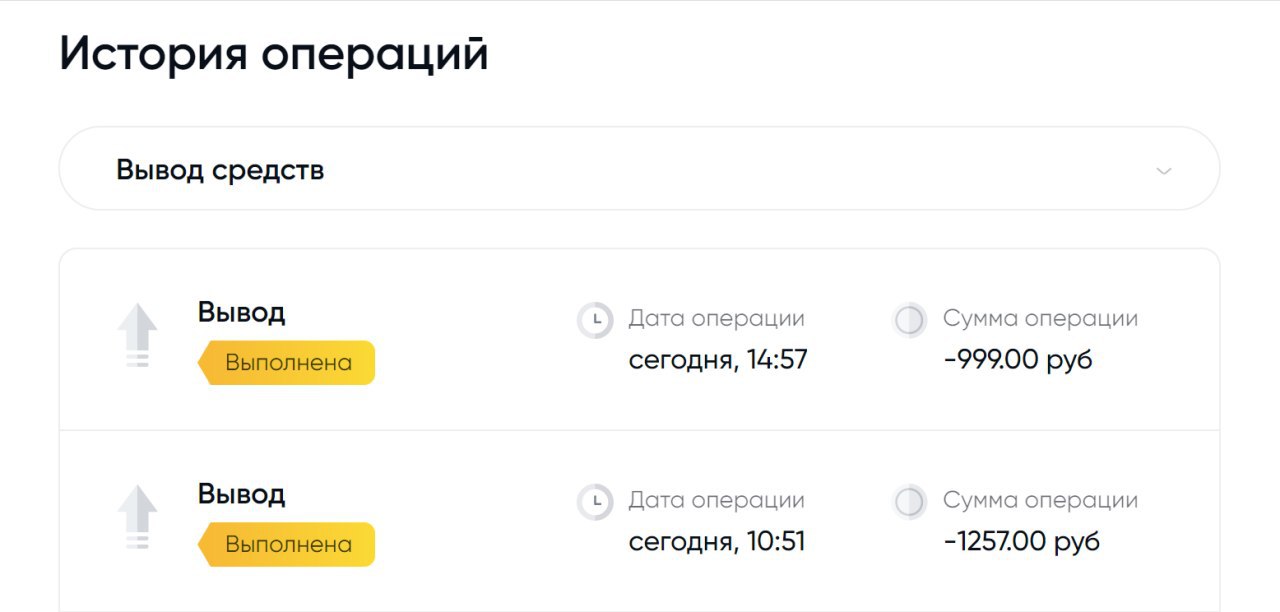Click Сумма операции label in first row

click(1040, 319)
